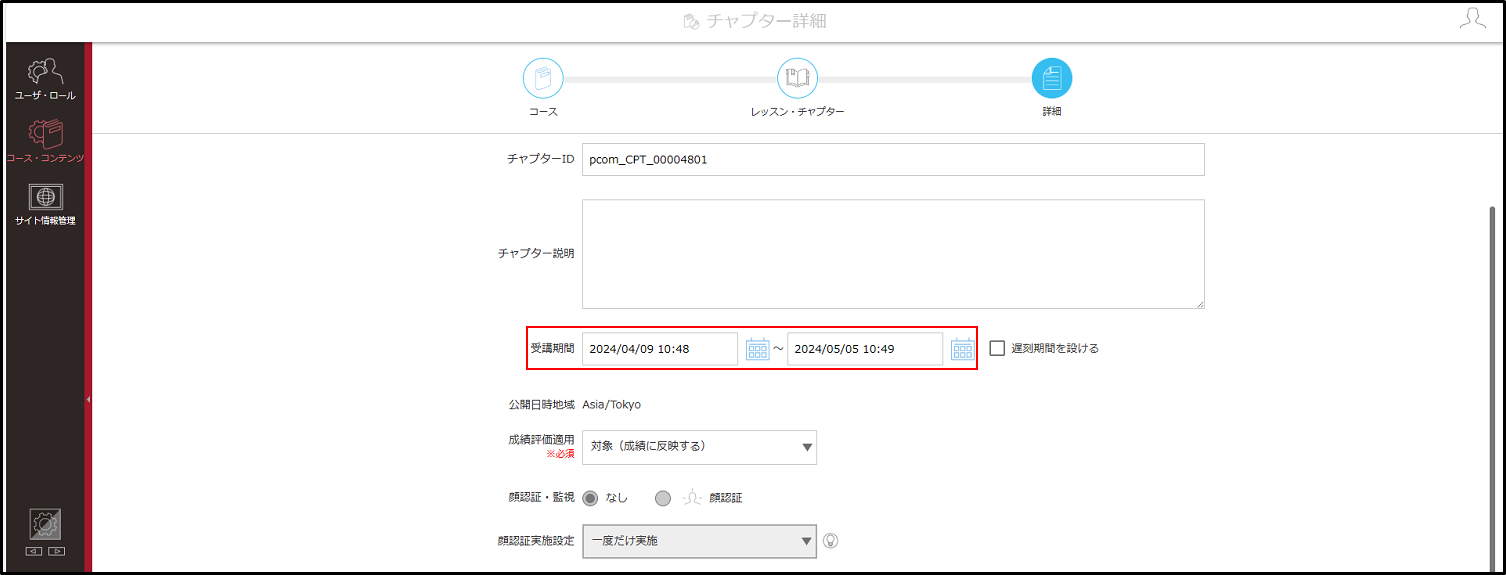Open calendar picker for end date
This screenshot has width=1506, height=575.
point(963,348)
